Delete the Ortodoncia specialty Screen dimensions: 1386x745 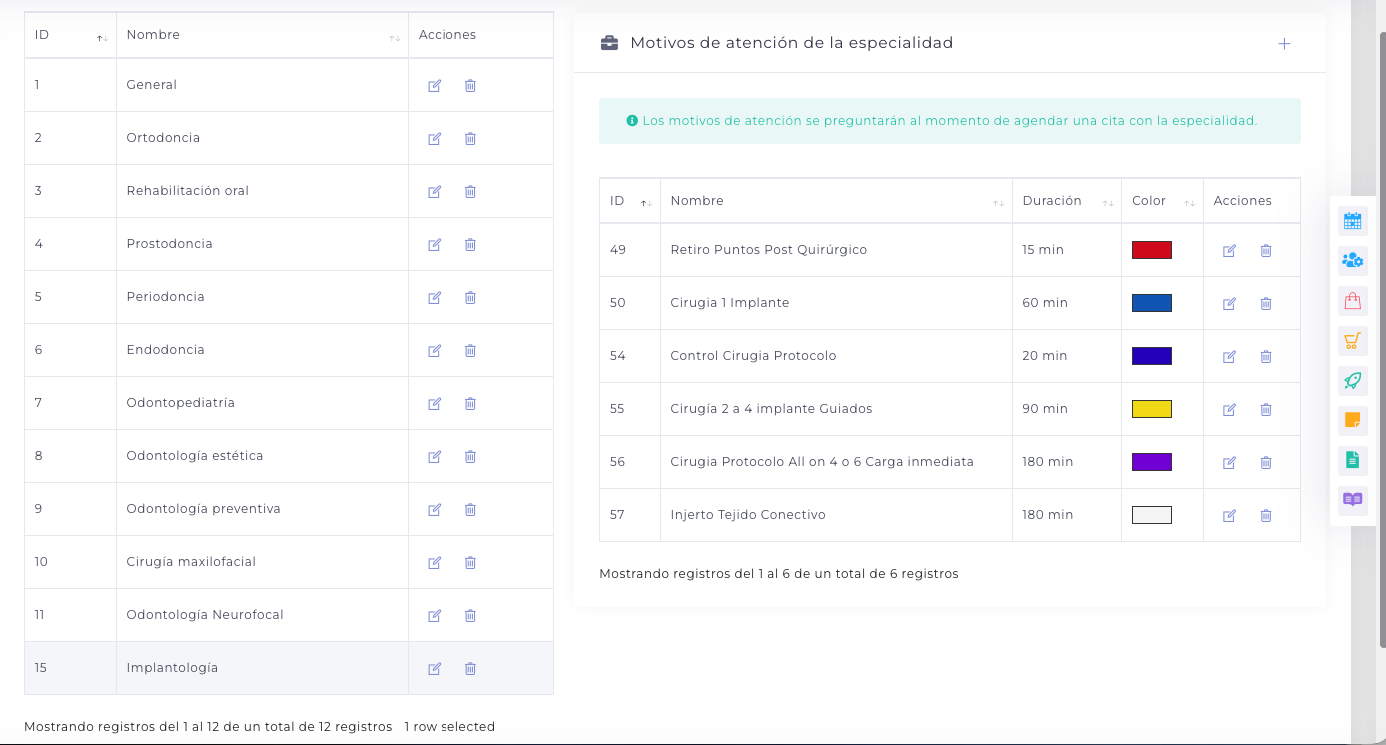pyautogui.click(x=470, y=139)
